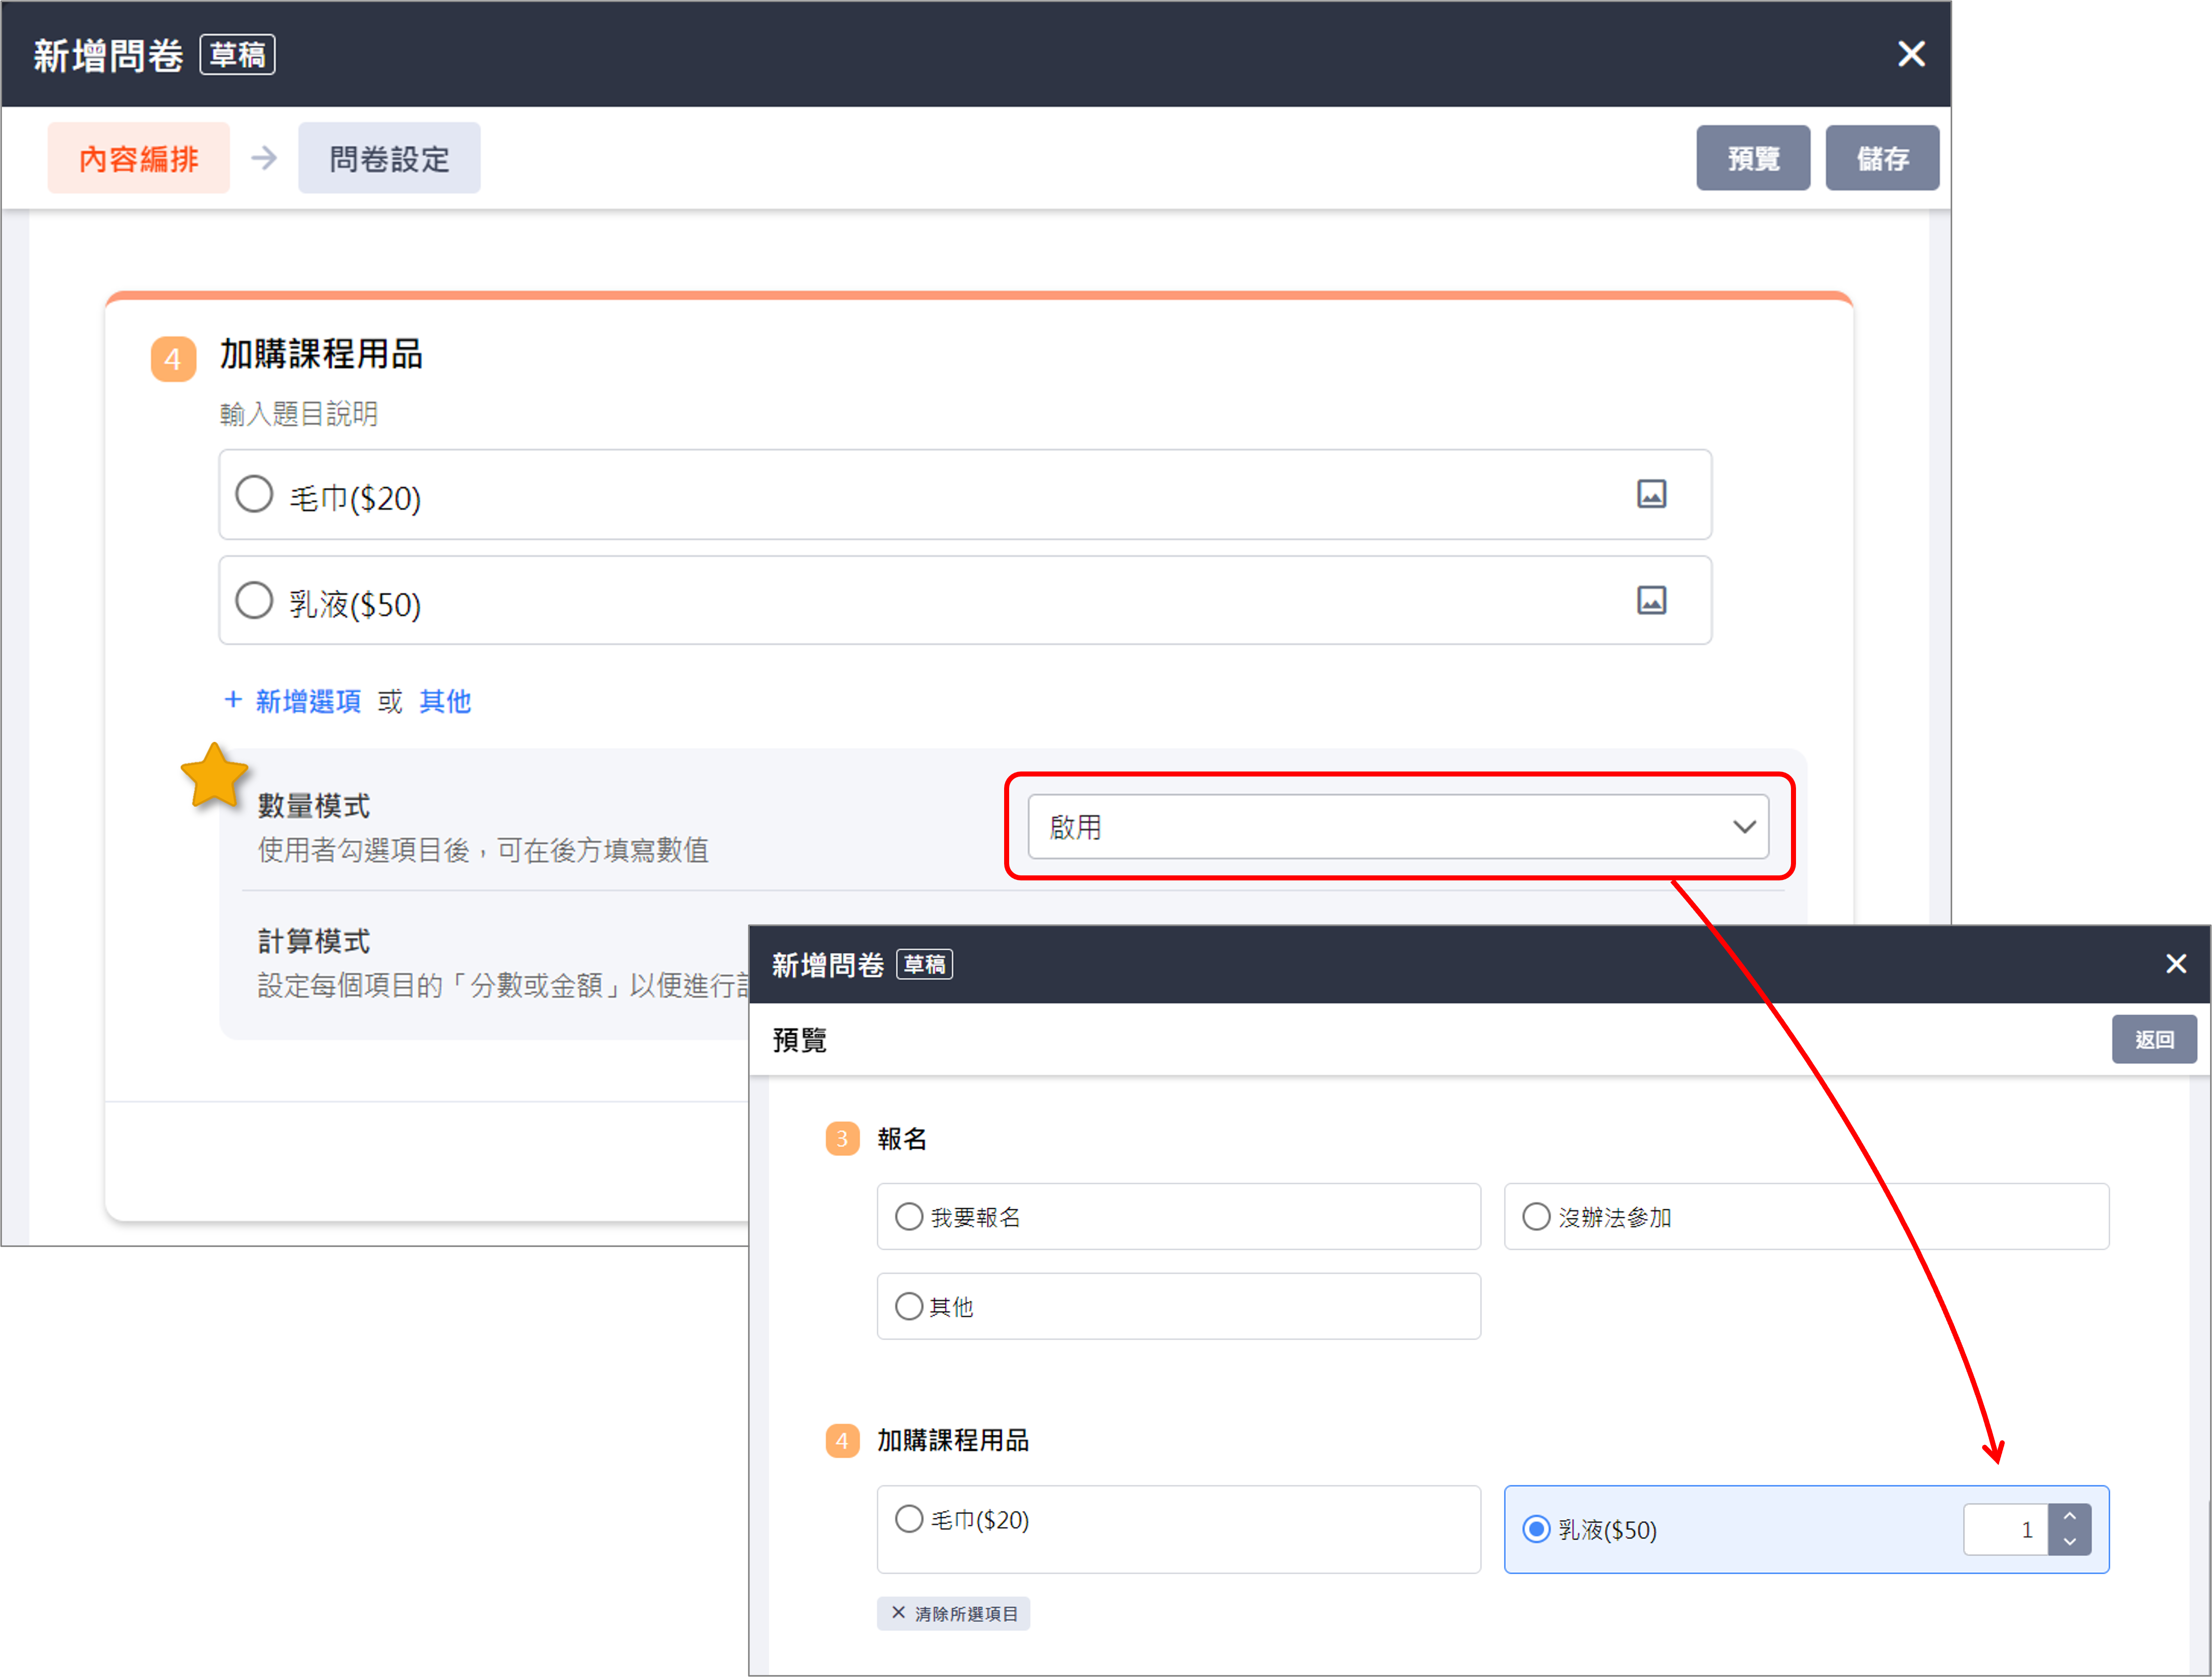This screenshot has height=1677, width=2212.
Task: Add image to 毛巾($20) option
Action: point(1651,494)
